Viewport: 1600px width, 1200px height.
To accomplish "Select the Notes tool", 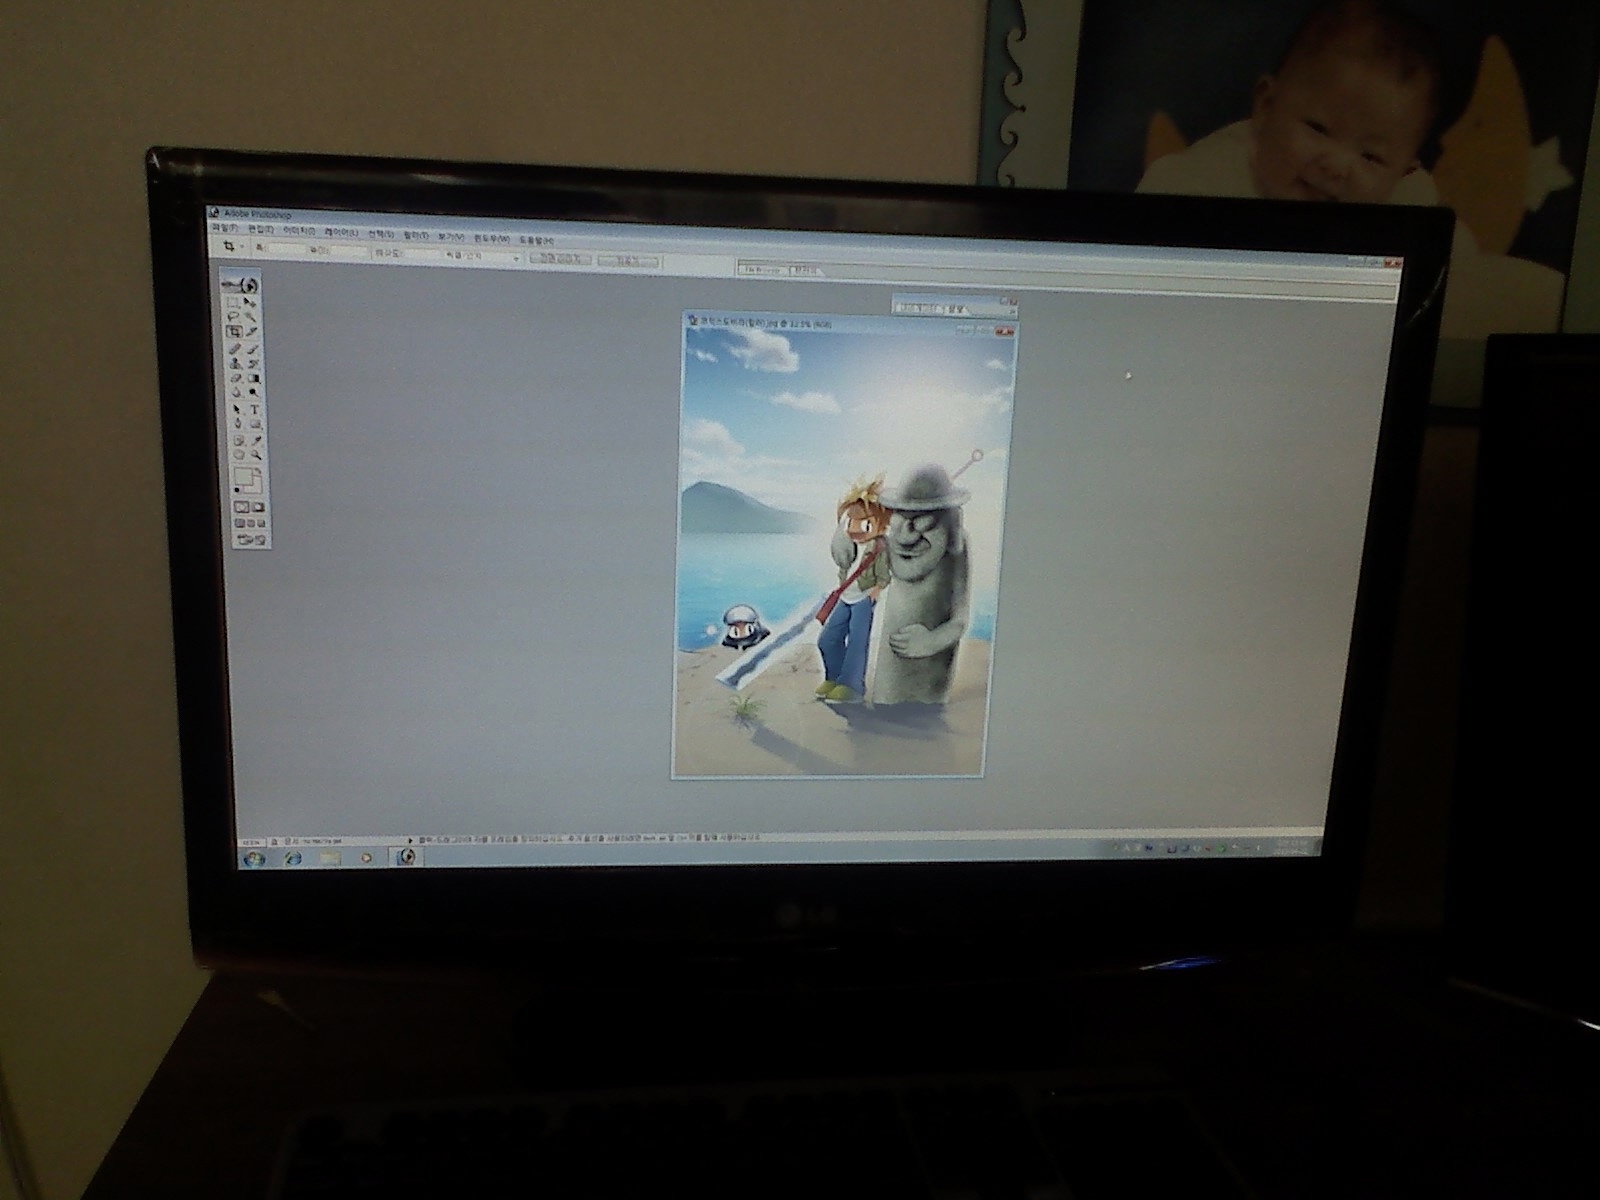I will pos(238,440).
